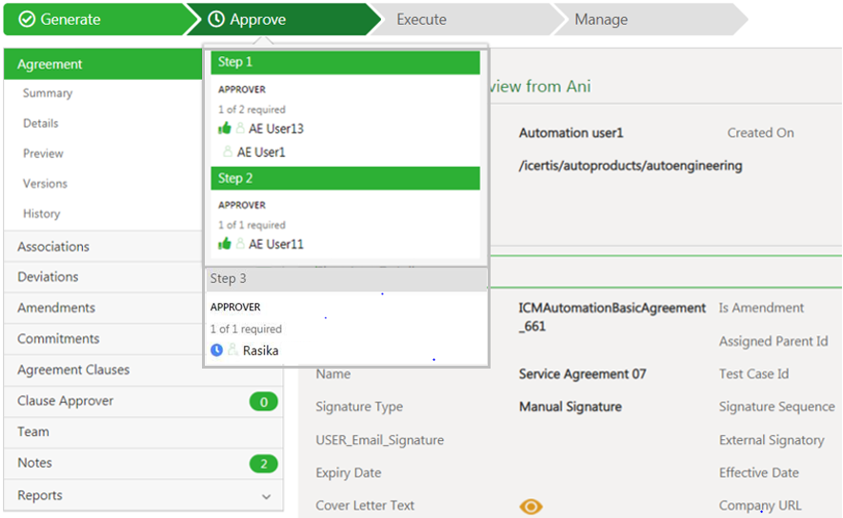The image size is (843, 518).
Task: Click the Clause Approver count badge
Action: [x=263, y=402]
